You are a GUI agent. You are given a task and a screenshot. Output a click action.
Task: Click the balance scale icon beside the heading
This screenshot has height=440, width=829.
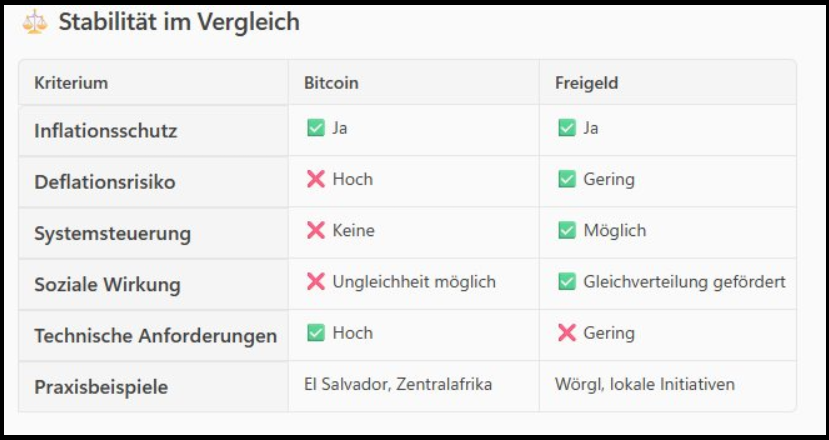34,22
